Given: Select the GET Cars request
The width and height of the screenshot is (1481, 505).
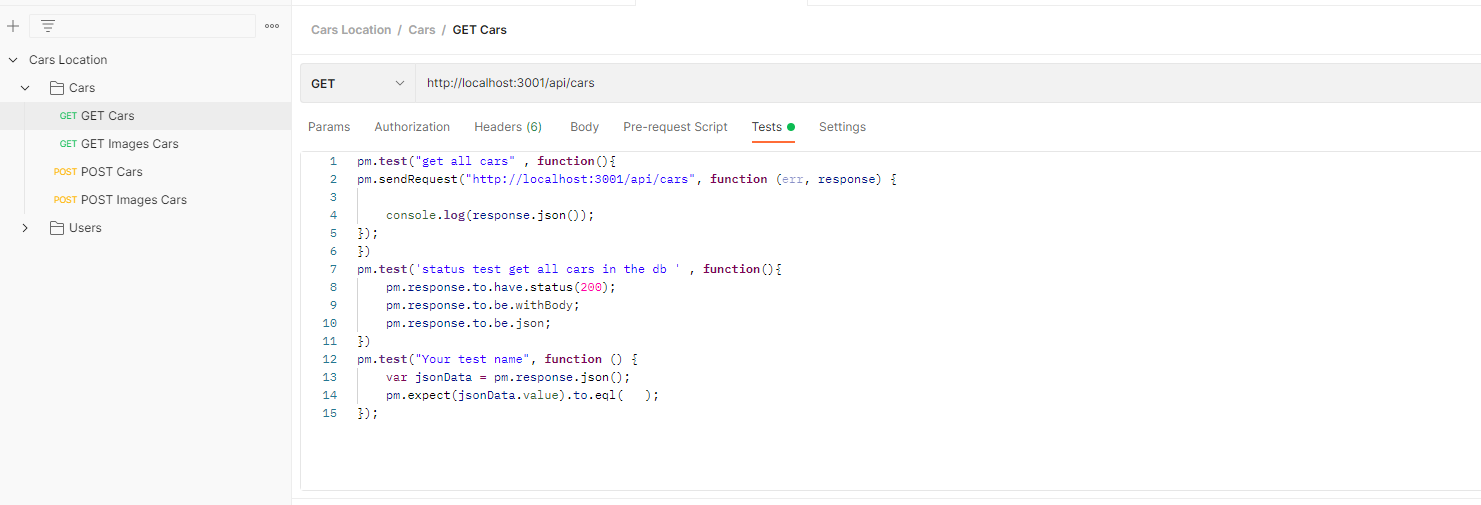Looking at the screenshot, I should pyautogui.click(x=145, y=116).
